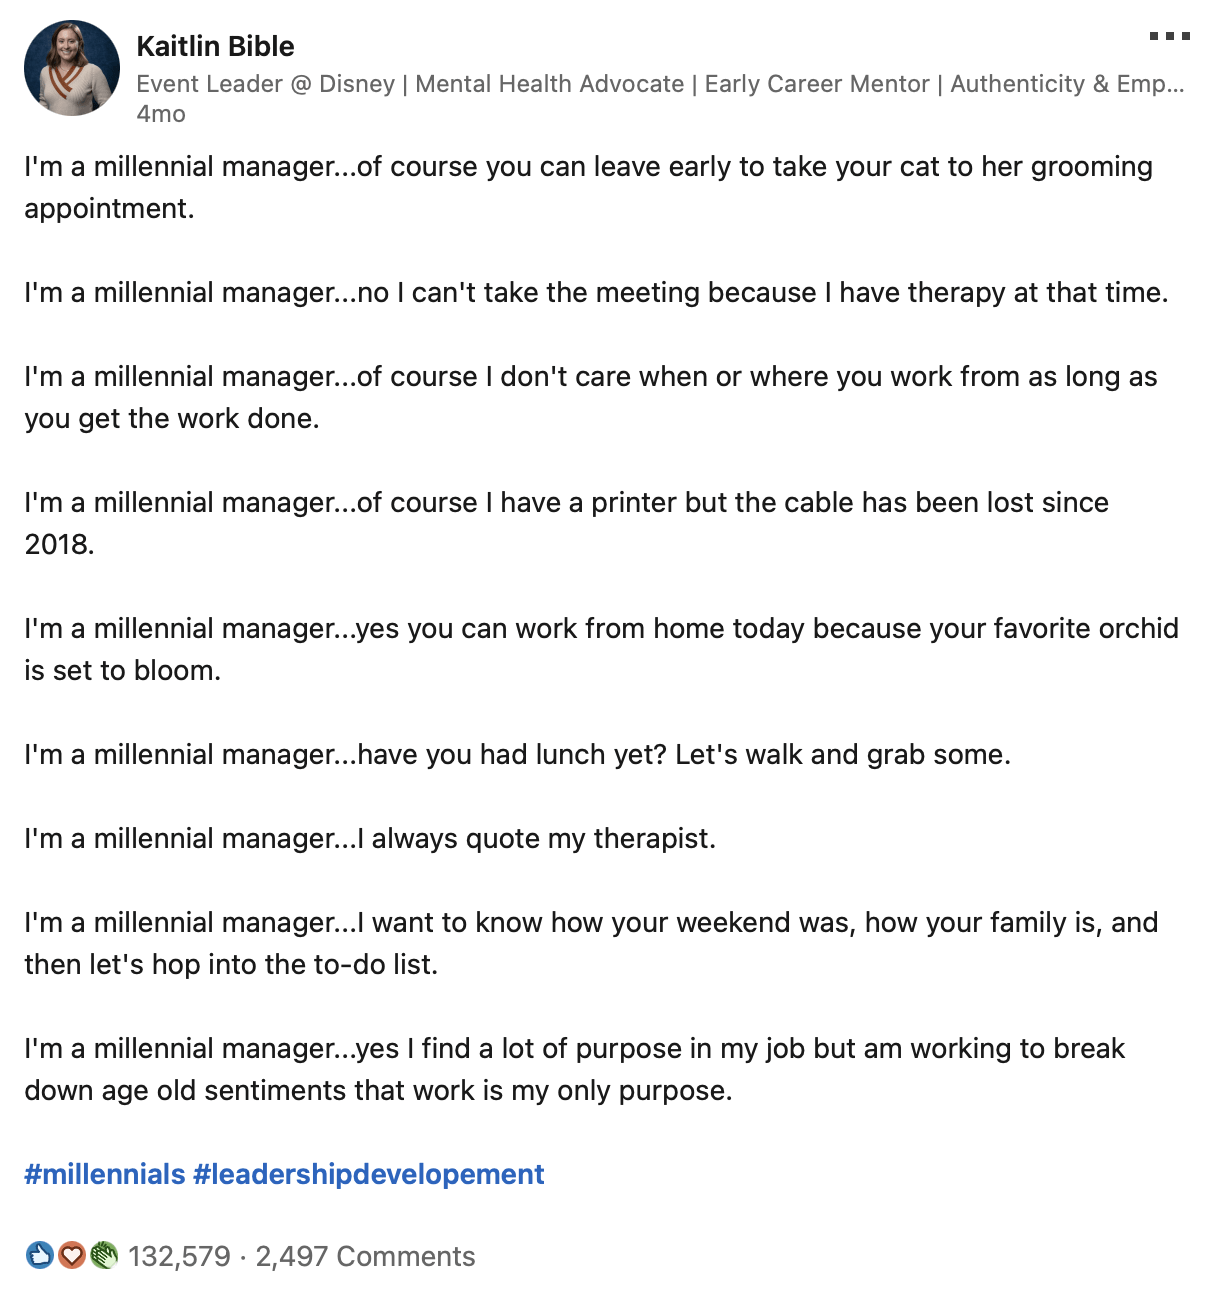Click the line about therapy at that time
Image resolution: width=1212 pixels, height=1290 pixels.
(x=596, y=292)
